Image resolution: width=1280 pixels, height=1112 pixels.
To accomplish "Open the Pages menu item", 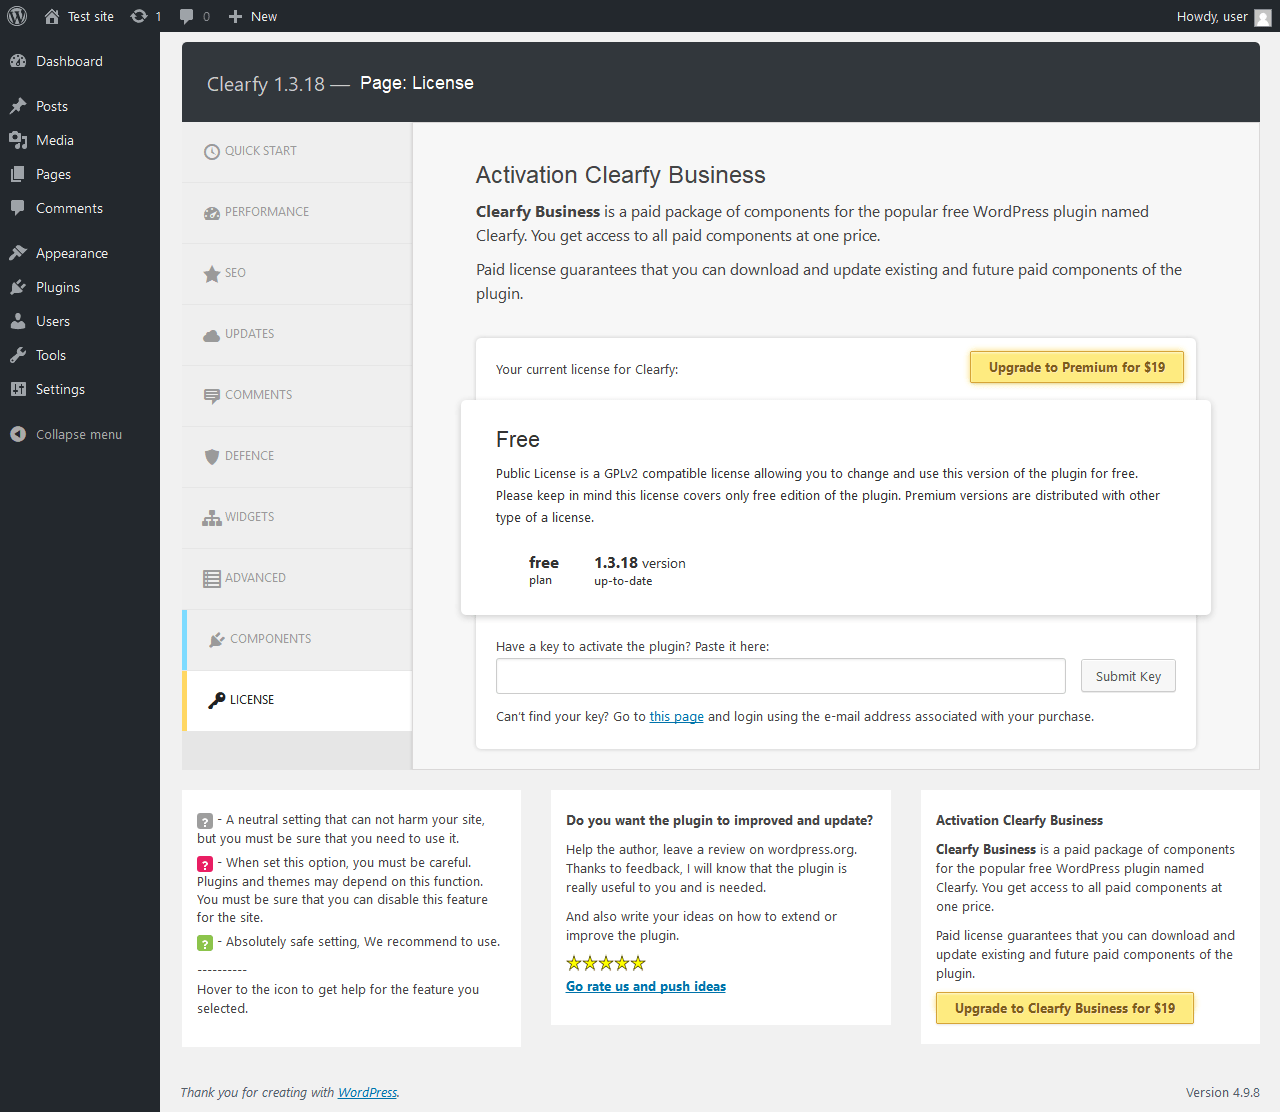I will point(80,174).
